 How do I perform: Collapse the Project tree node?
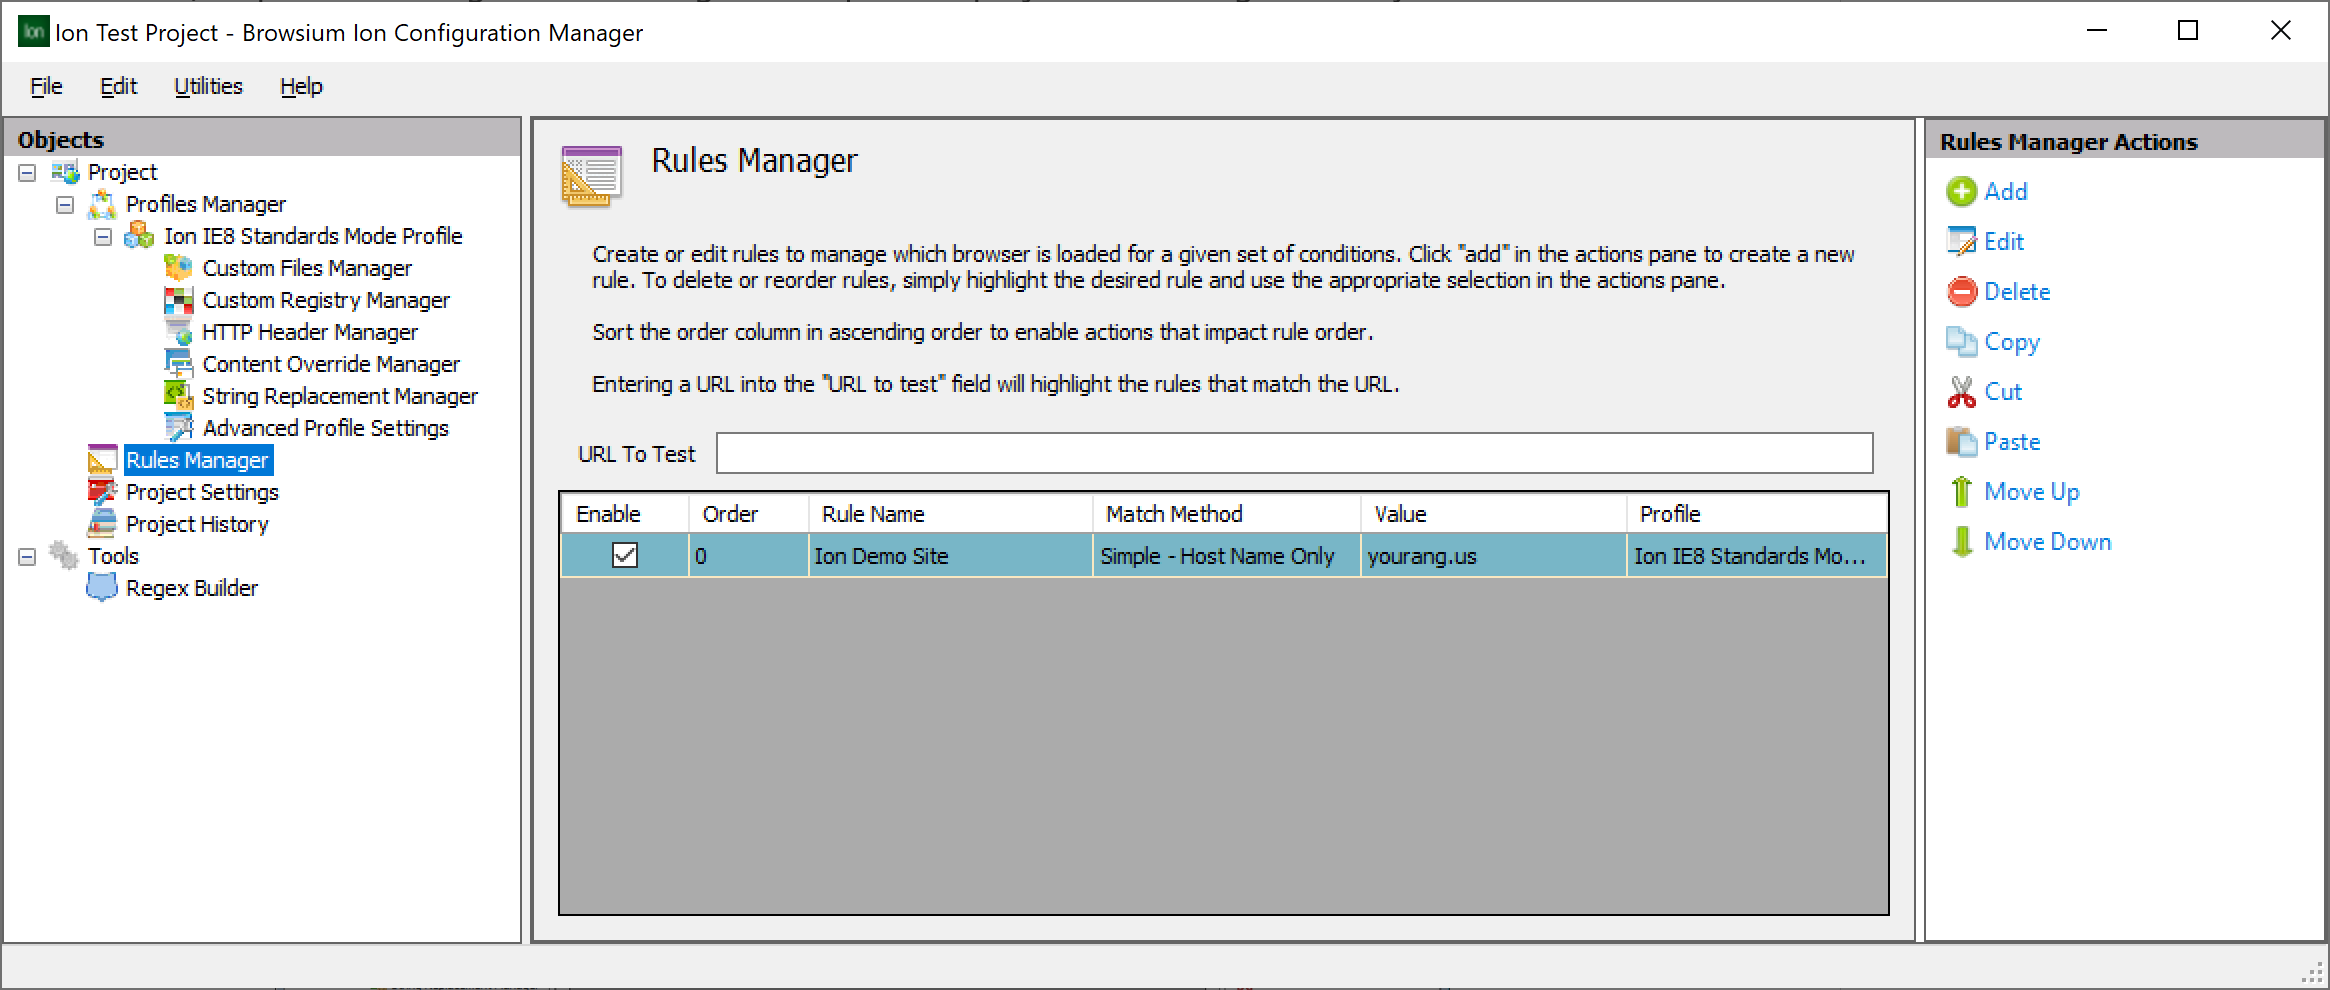25,171
